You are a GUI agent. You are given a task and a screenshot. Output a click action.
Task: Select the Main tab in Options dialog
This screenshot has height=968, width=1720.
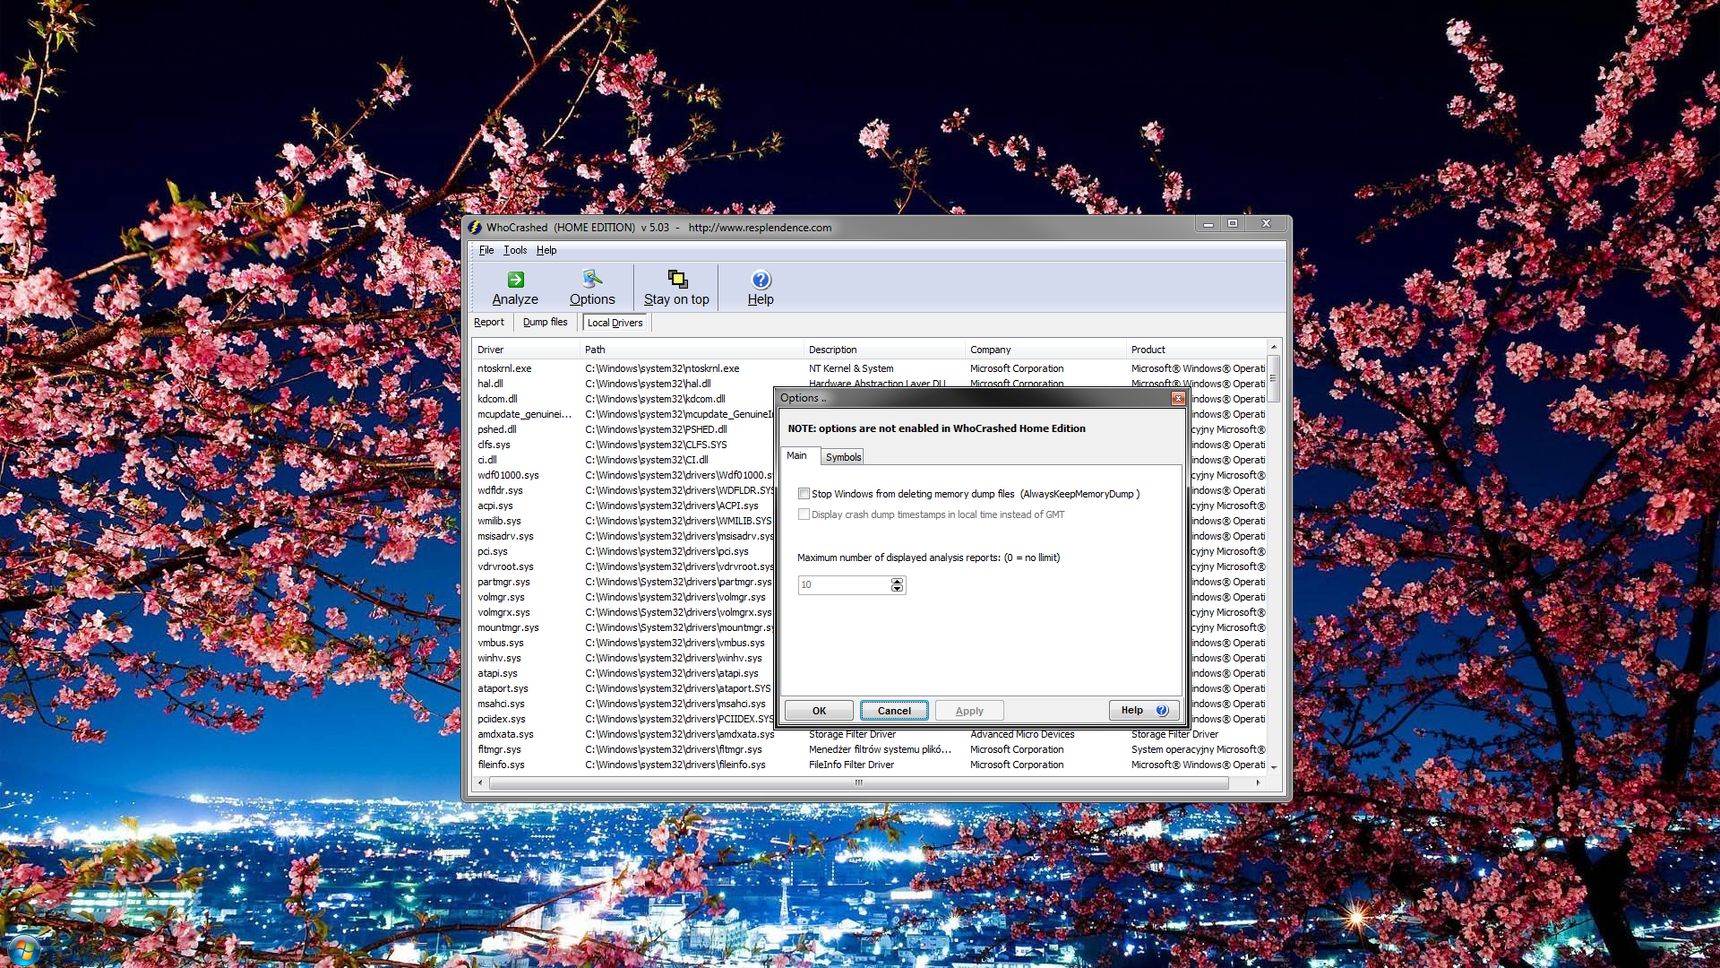point(797,455)
